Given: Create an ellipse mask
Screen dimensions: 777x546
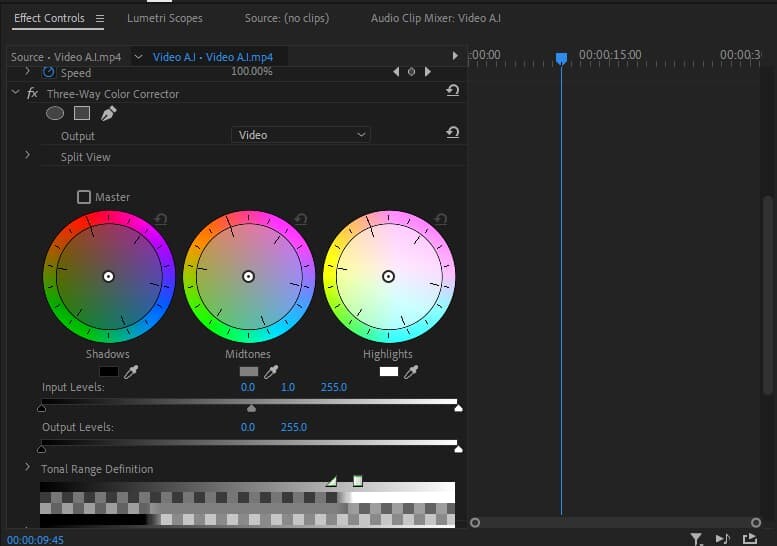Looking at the screenshot, I should click(x=55, y=114).
